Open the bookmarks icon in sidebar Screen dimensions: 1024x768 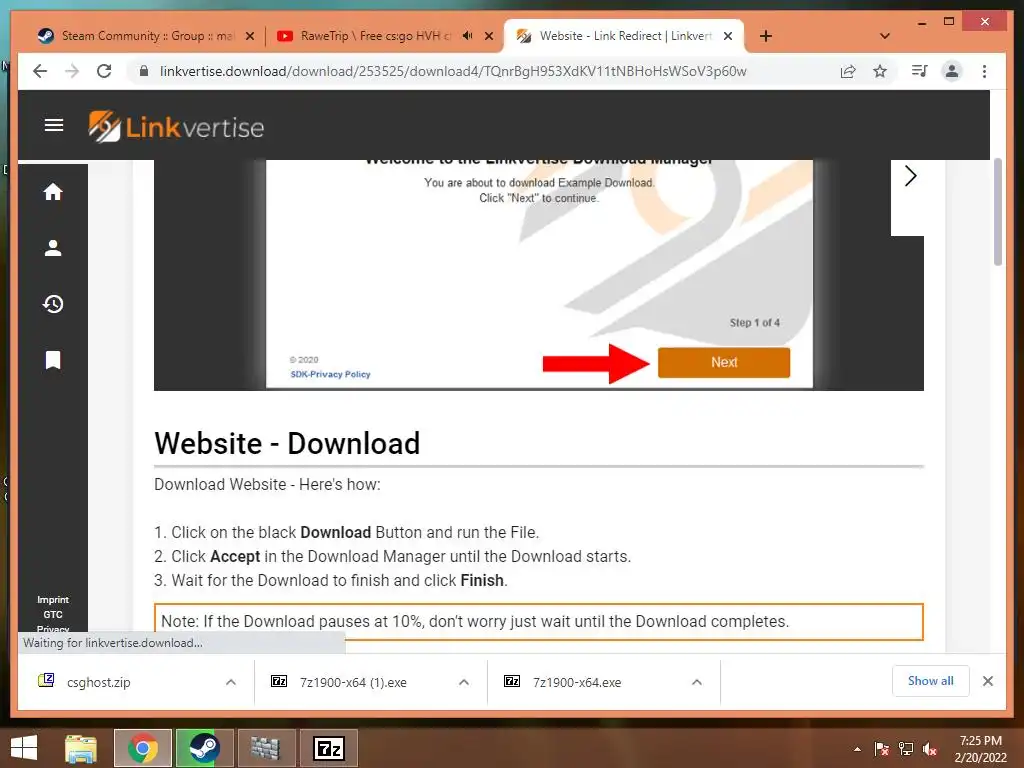pos(53,360)
